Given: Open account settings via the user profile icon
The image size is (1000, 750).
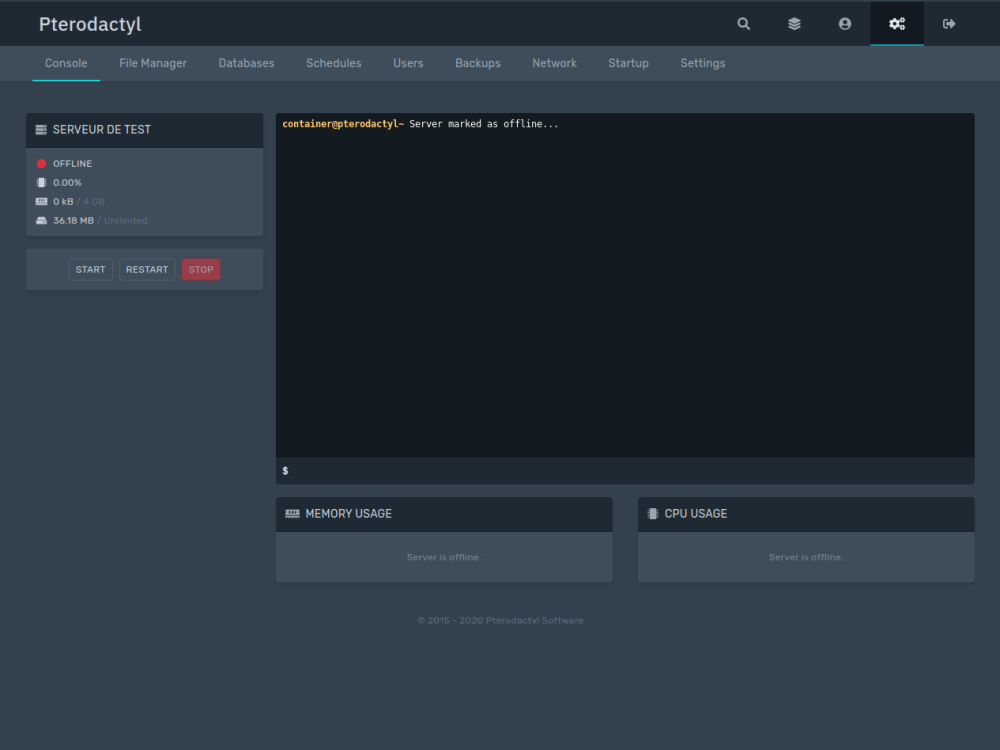Looking at the screenshot, I should [844, 23].
